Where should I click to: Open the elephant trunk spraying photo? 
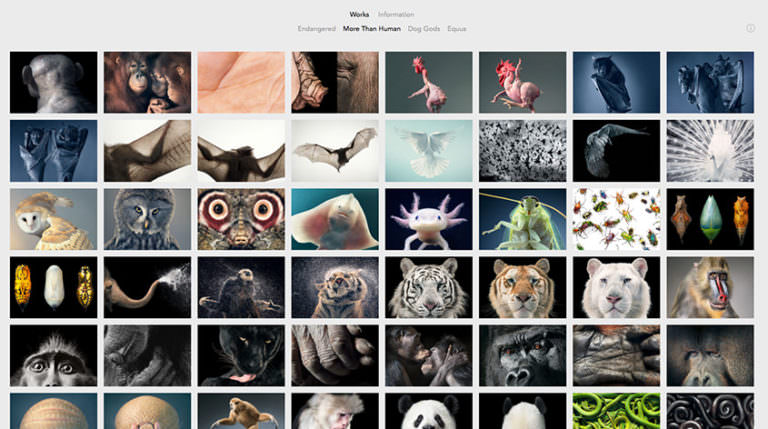tap(147, 287)
